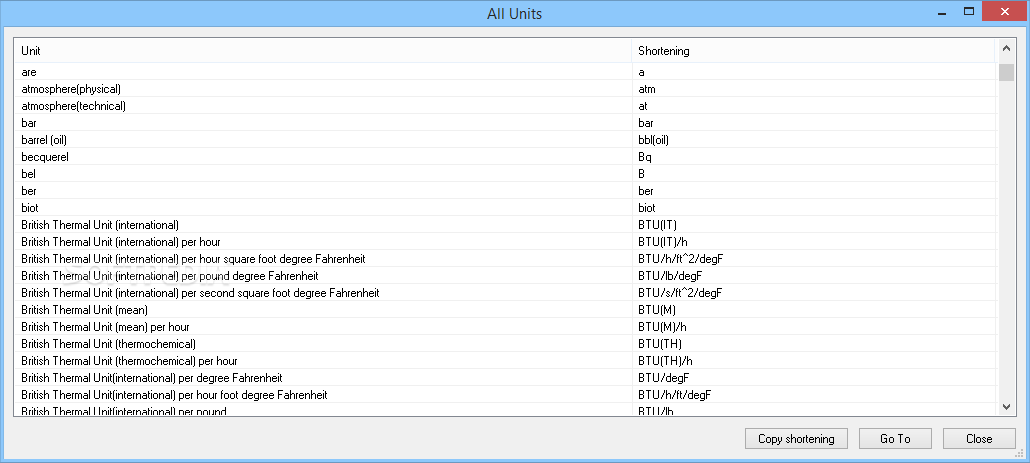Click the 'BTU(TH)' shortening cell
1030x463 pixels.
pos(813,345)
